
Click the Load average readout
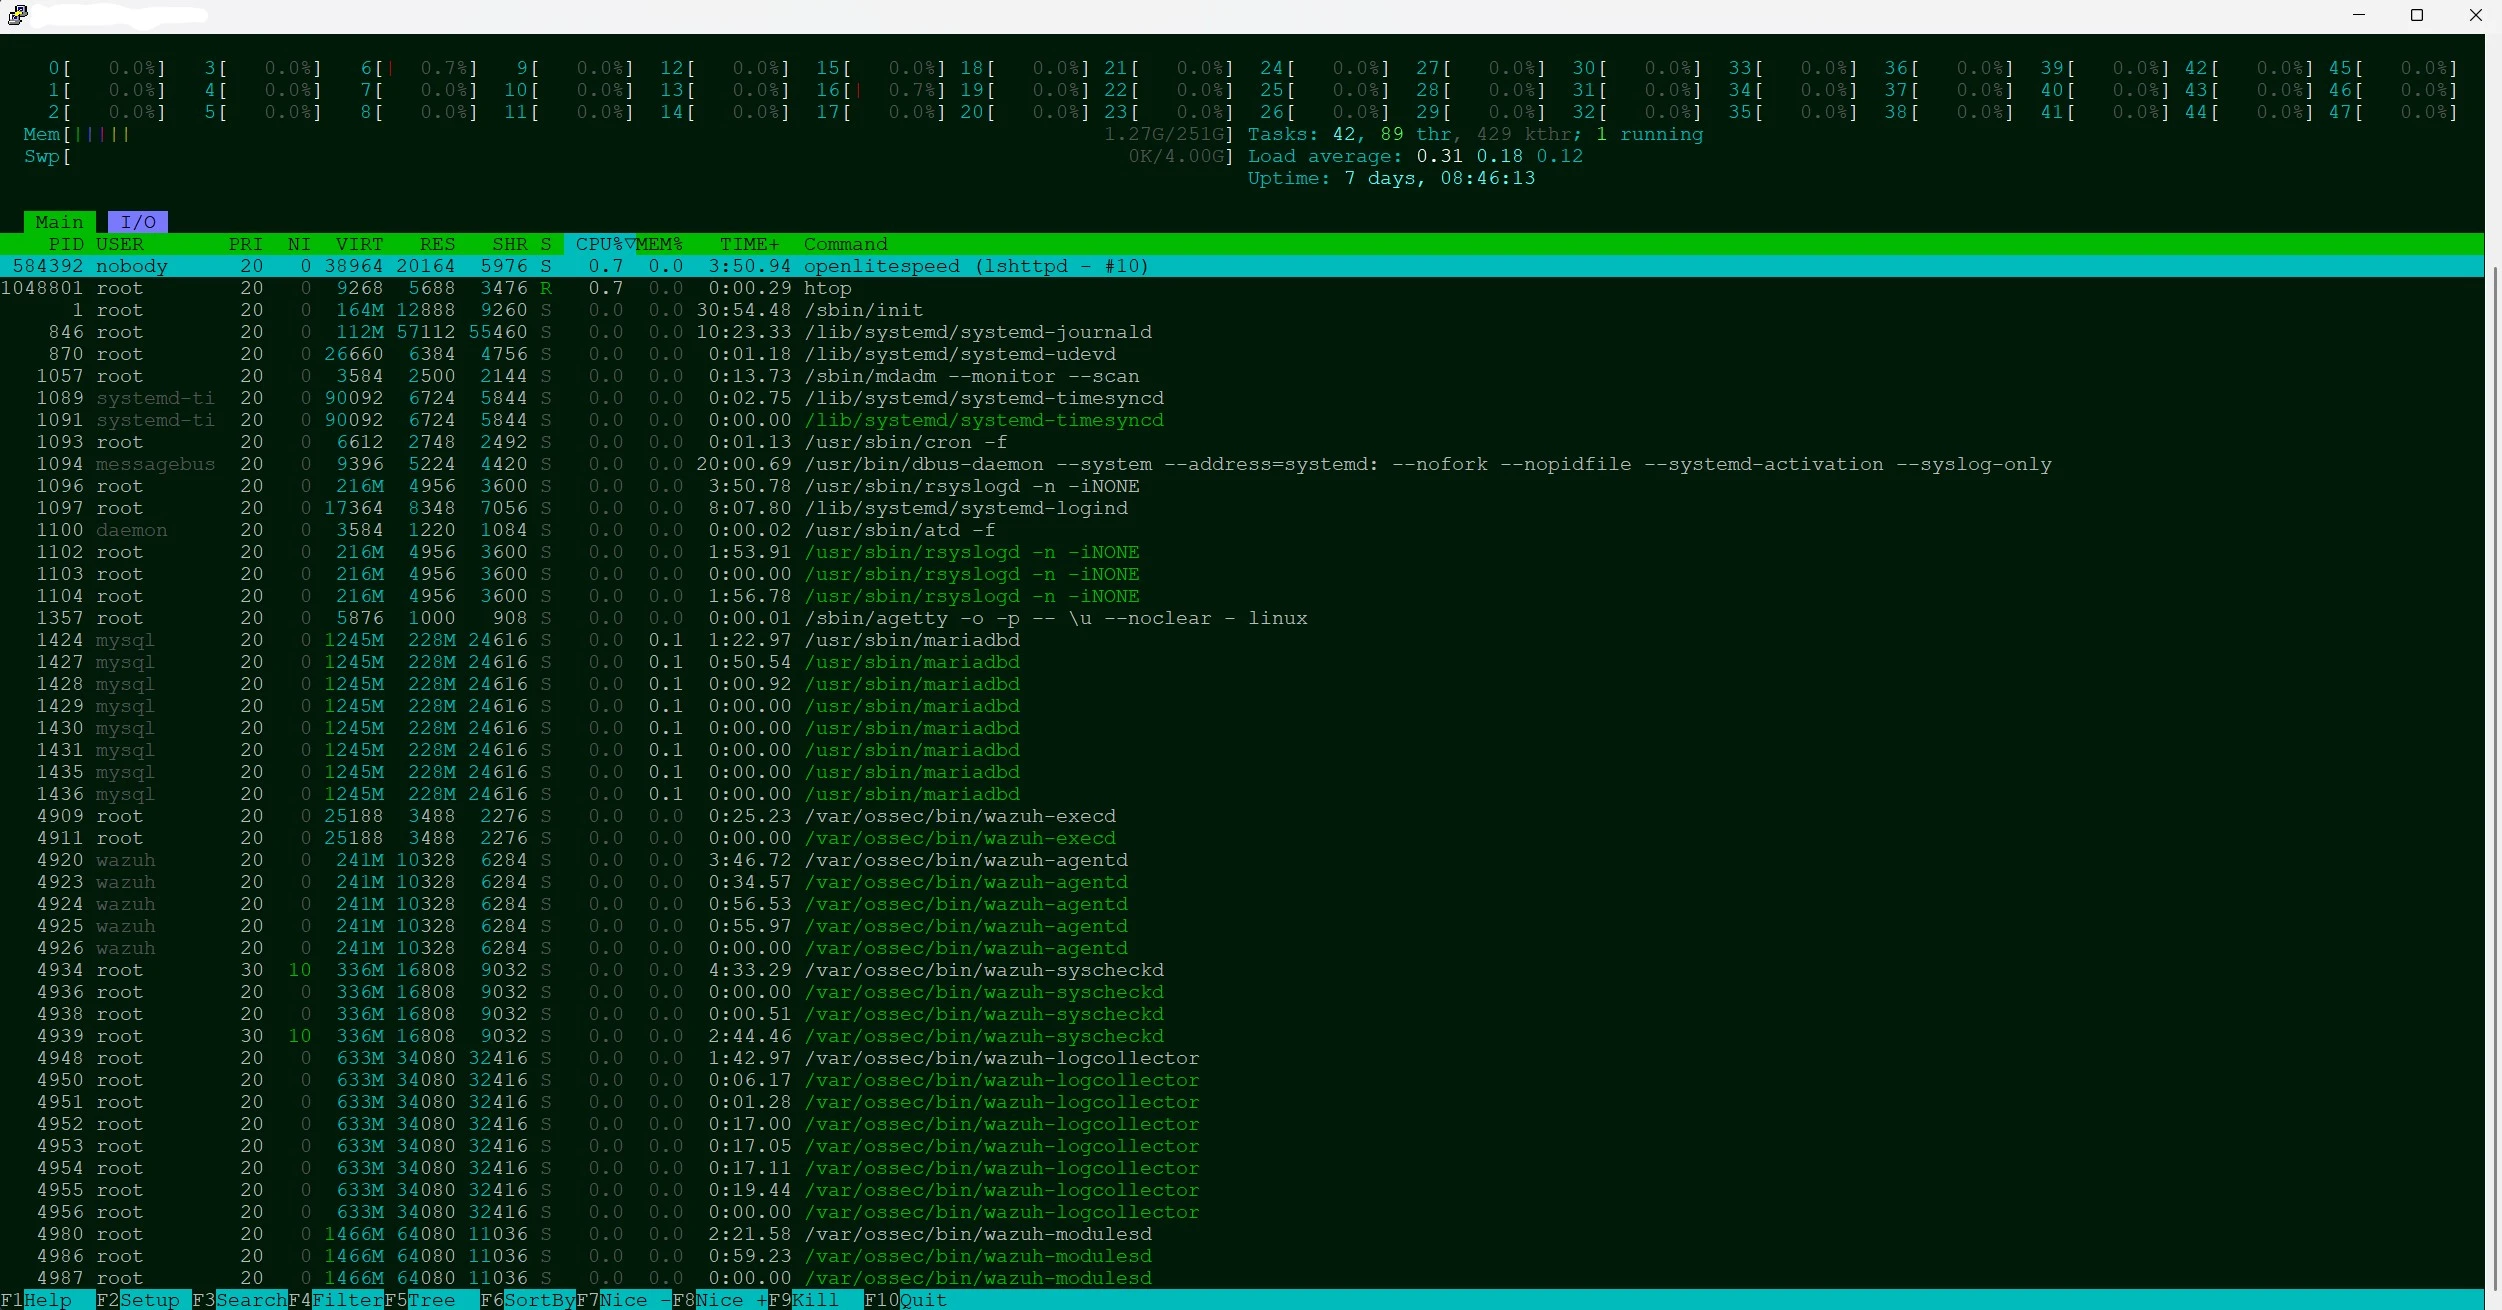tap(1415, 156)
